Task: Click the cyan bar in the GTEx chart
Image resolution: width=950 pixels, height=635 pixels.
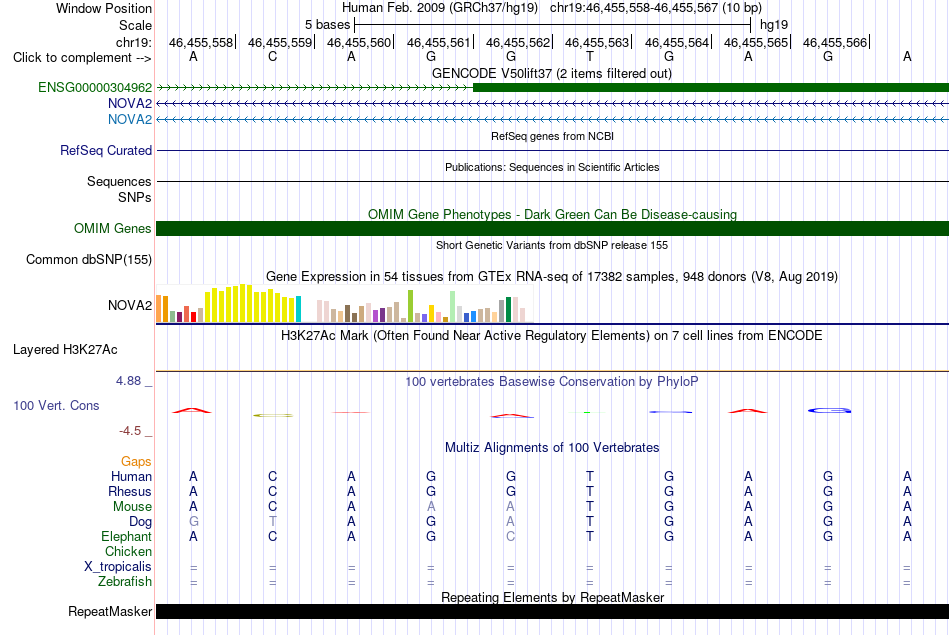Action: [298, 309]
